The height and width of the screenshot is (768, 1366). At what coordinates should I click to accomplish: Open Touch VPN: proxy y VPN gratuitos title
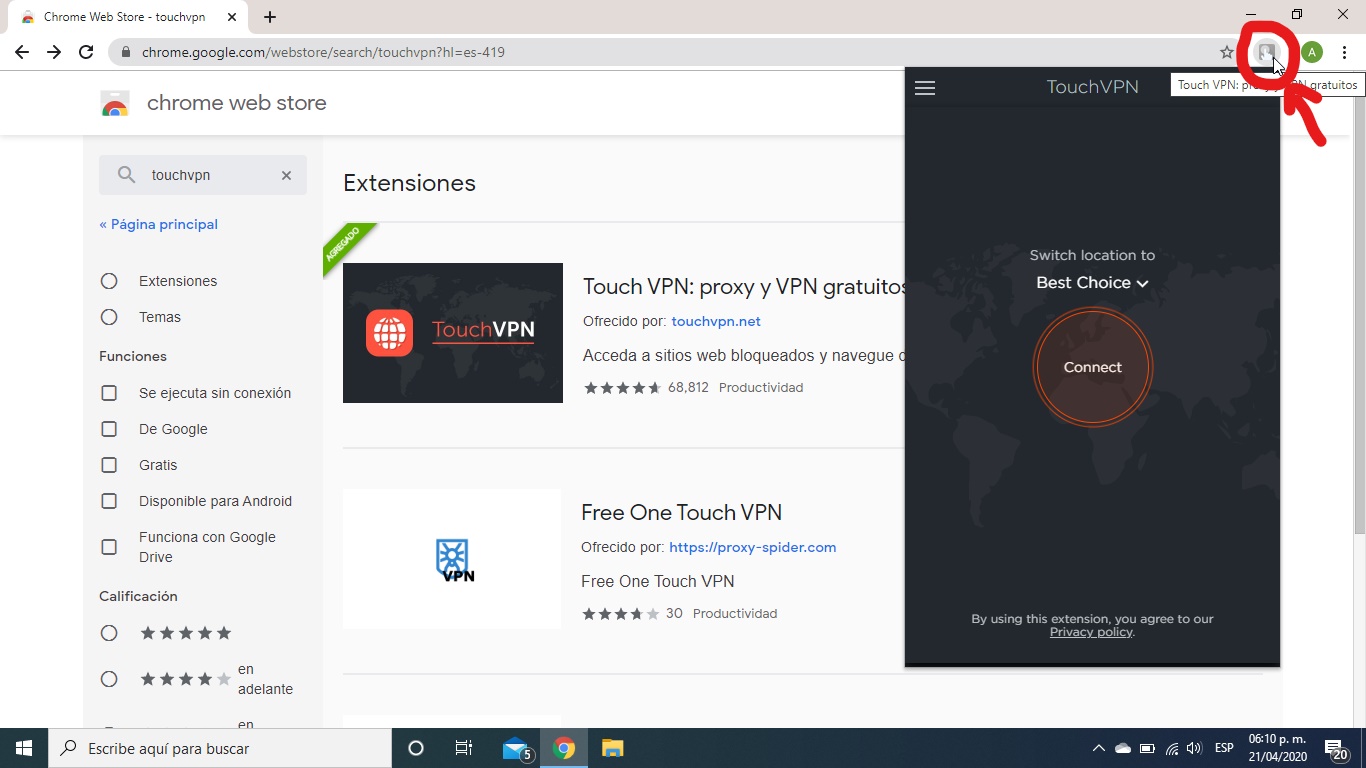745,287
